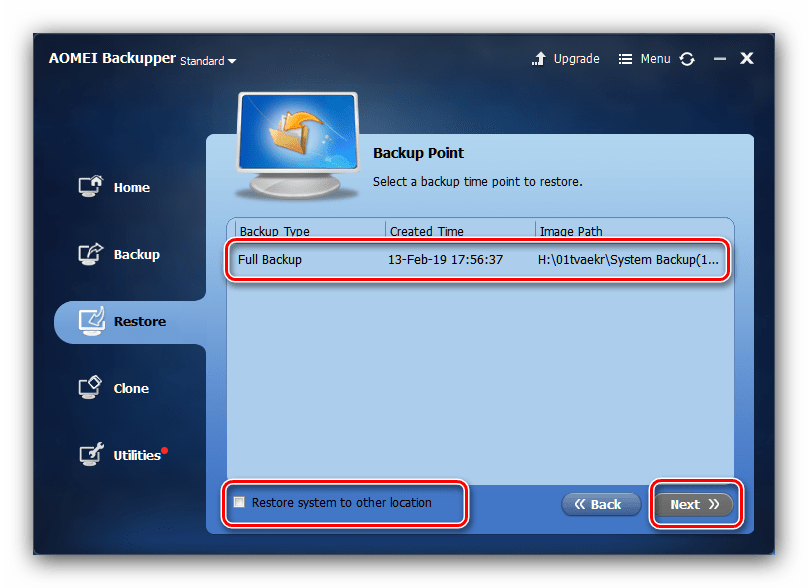Select the Full Backup row
Screen dimensions: 808x588
click(478, 260)
